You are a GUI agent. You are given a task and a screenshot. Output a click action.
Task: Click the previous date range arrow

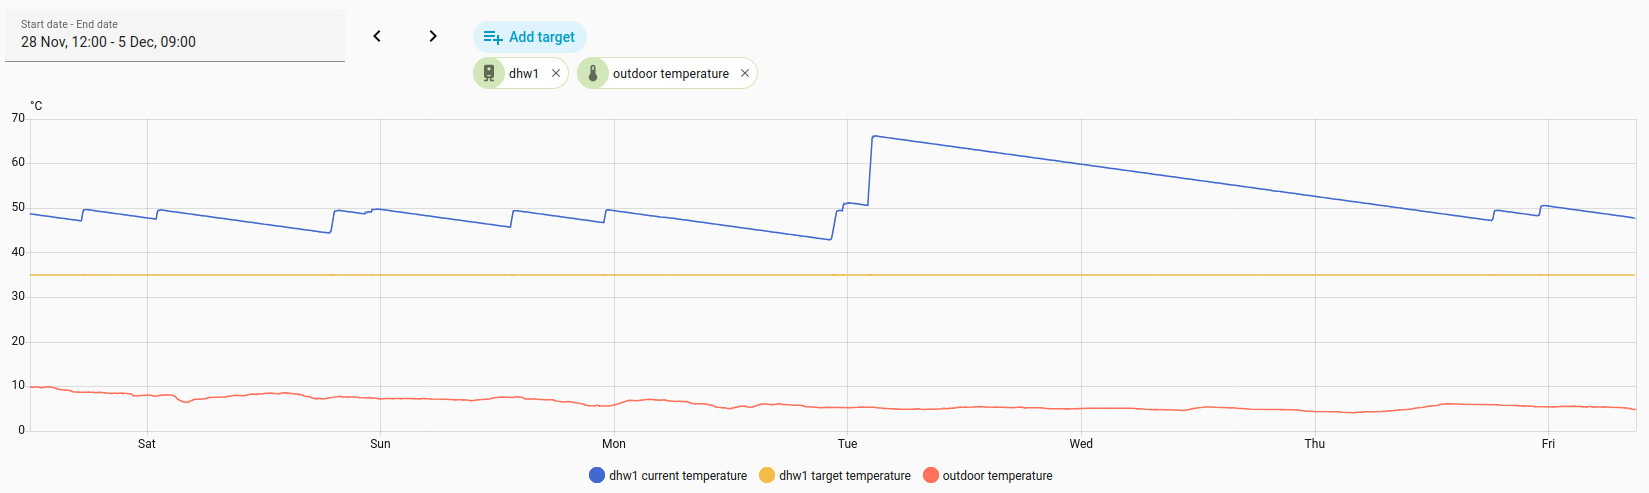[x=377, y=36]
